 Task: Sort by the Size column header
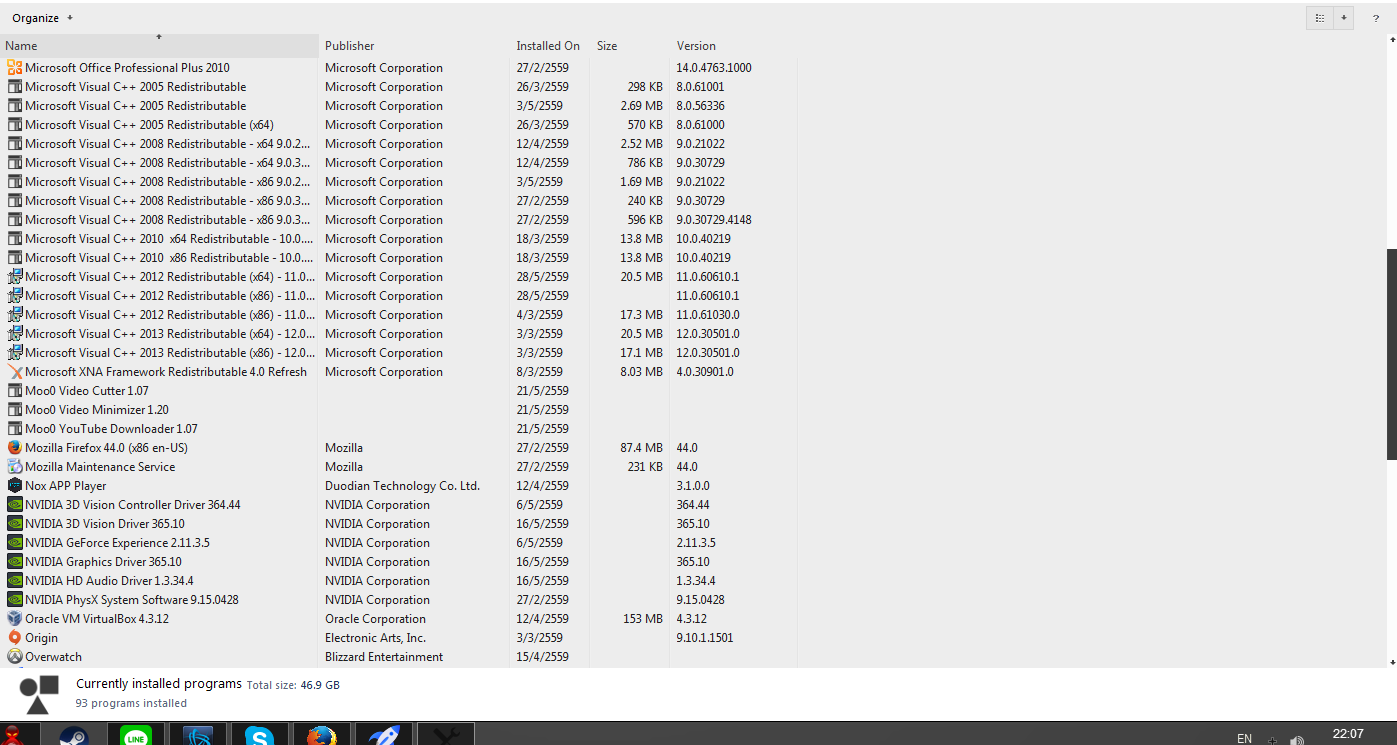(630, 46)
